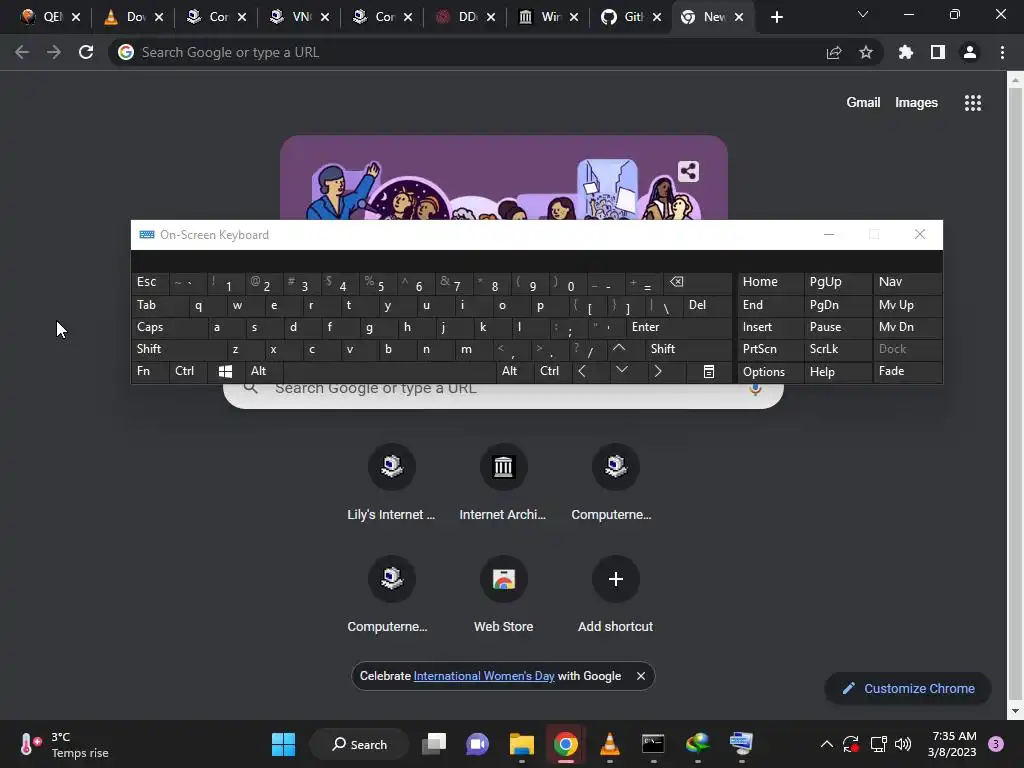Show hidden system tray icons
The height and width of the screenshot is (768, 1024).
[x=826, y=744]
